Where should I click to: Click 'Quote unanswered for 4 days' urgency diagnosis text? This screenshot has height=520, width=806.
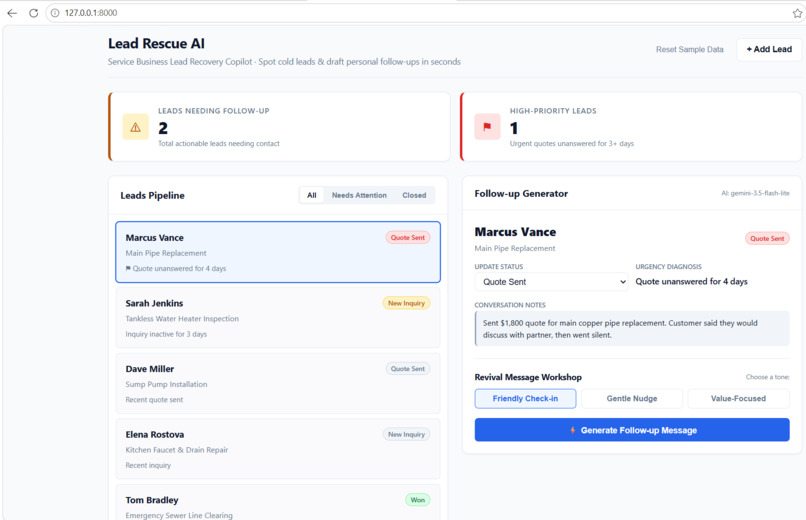coord(691,282)
